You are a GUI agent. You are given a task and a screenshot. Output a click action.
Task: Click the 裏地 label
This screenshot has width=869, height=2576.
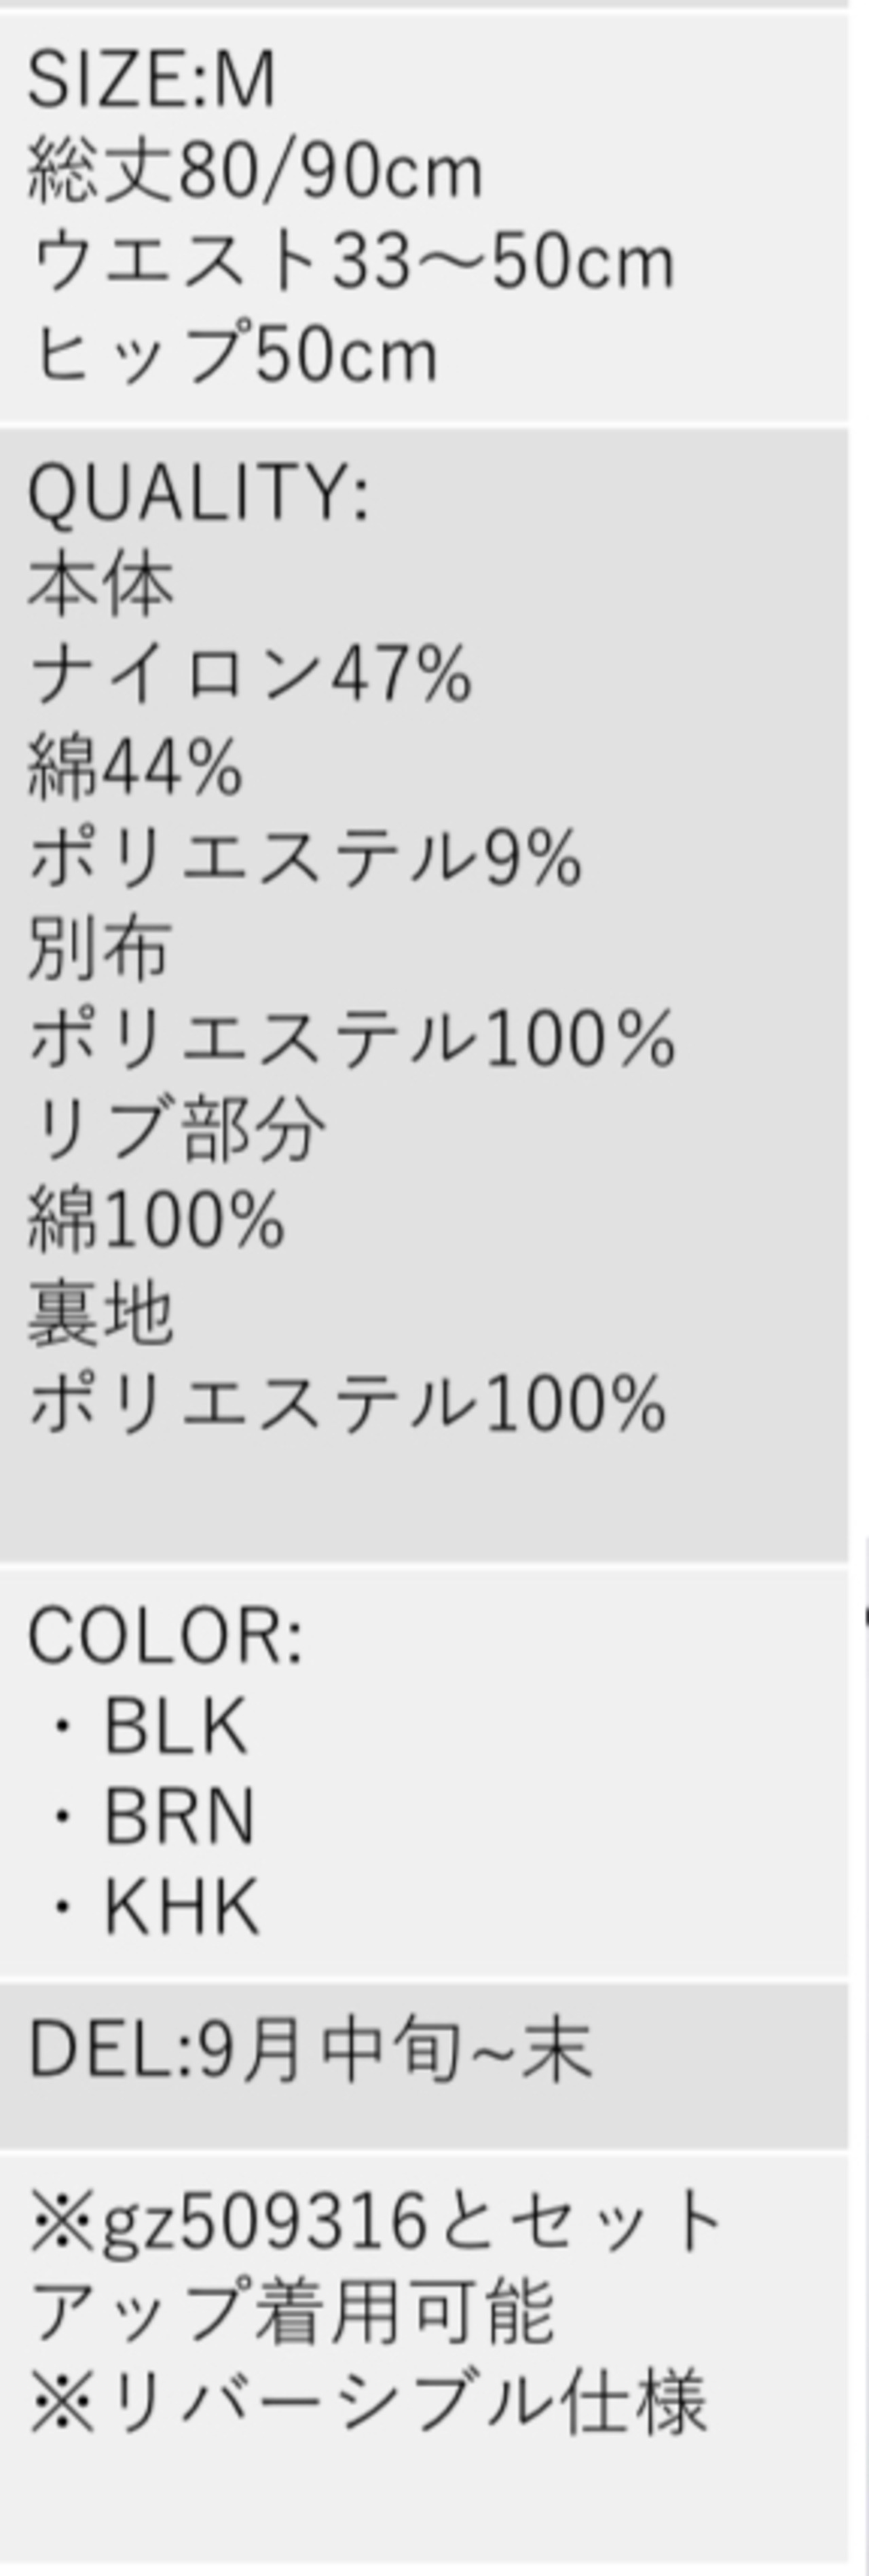pyautogui.click(x=100, y=1313)
